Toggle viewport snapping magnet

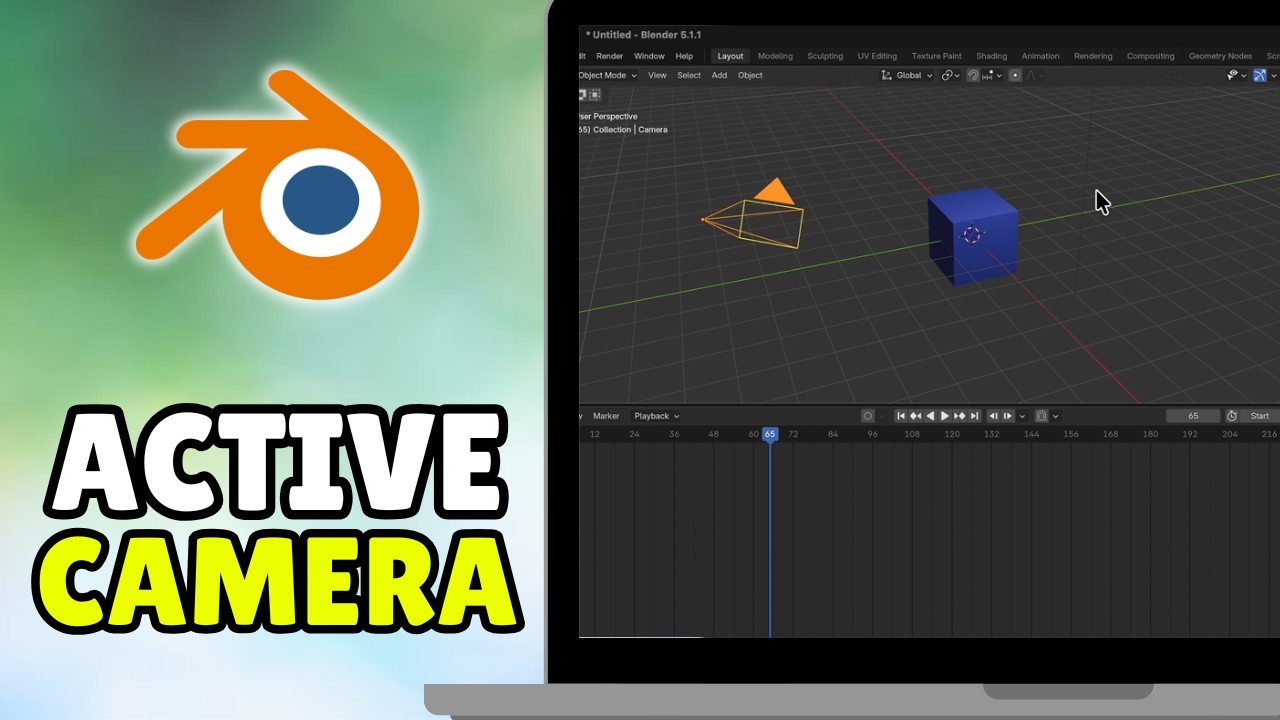click(x=973, y=75)
